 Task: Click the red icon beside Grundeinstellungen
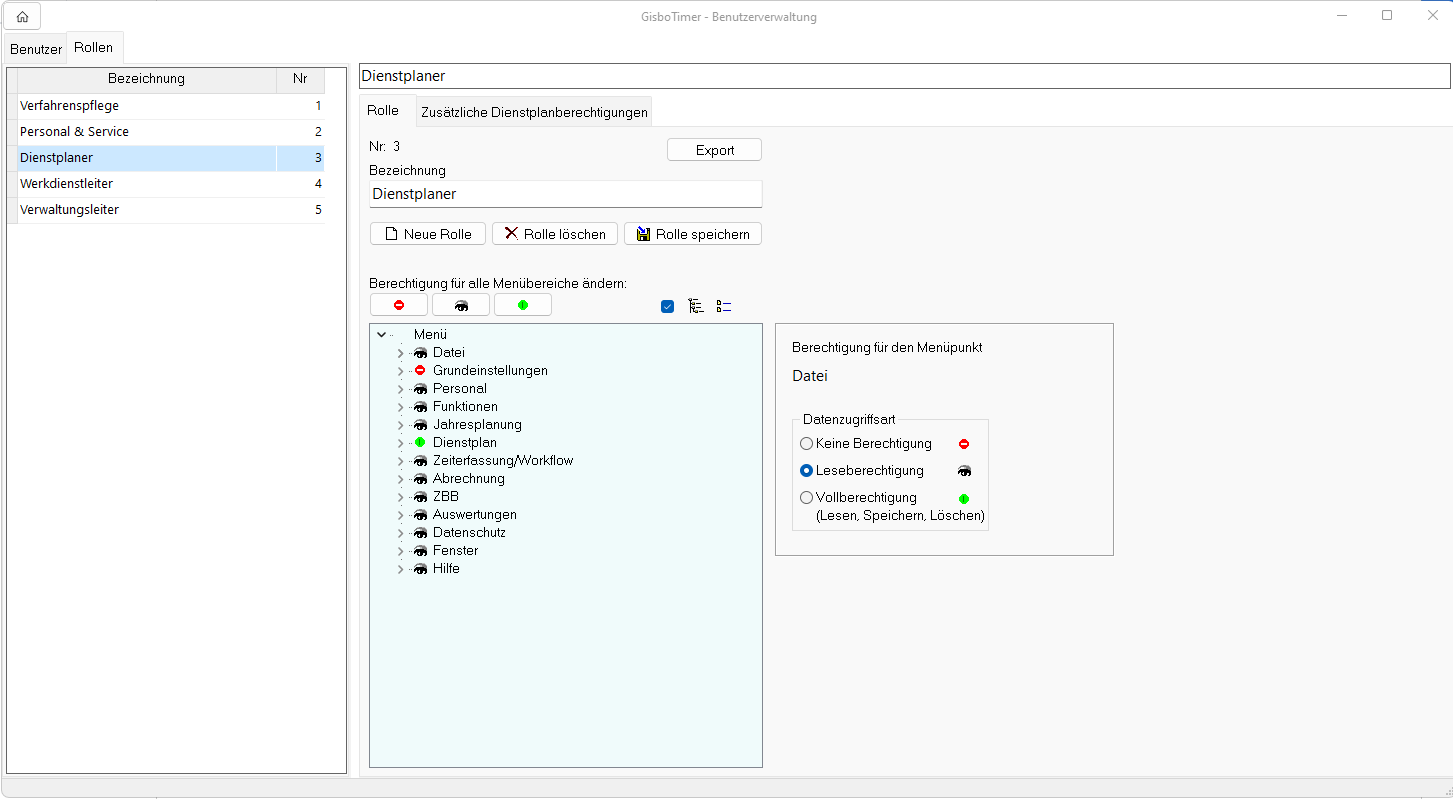tap(420, 371)
